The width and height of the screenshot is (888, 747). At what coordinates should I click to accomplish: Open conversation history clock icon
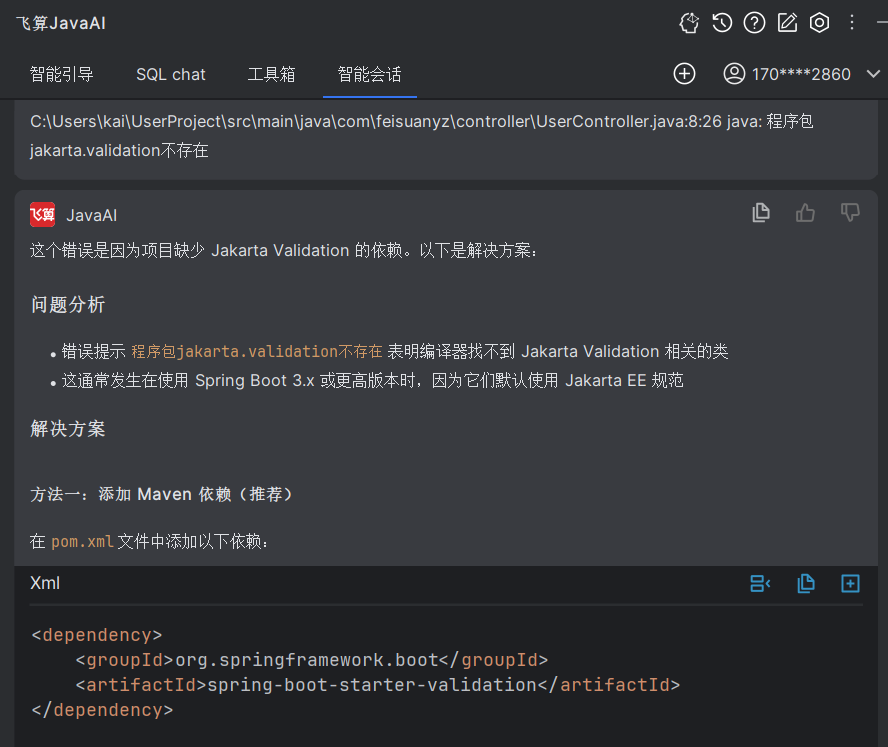[x=722, y=23]
